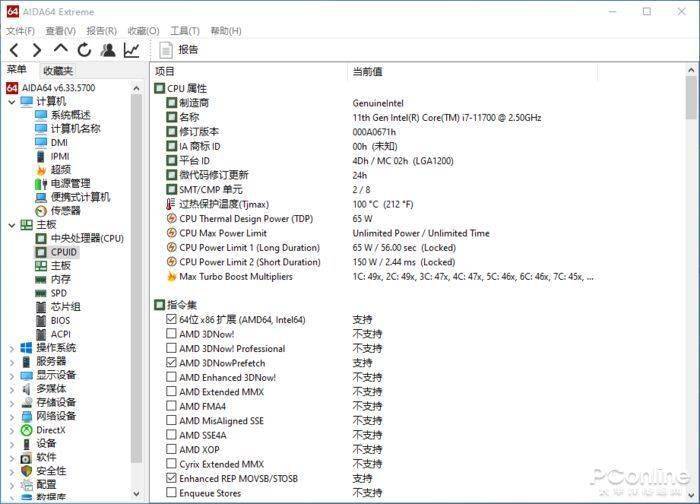Switch to the 收藏夹 tab
700x504 pixels.
(x=58, y=71)
